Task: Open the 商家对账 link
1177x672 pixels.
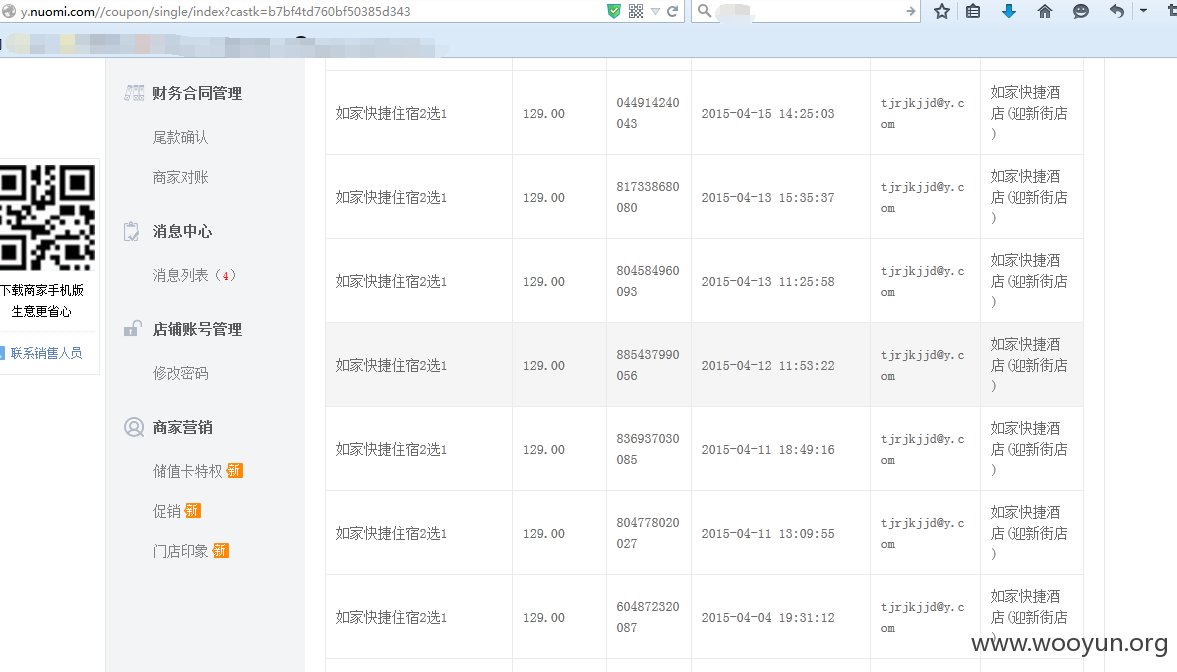Action: (180, 178)
